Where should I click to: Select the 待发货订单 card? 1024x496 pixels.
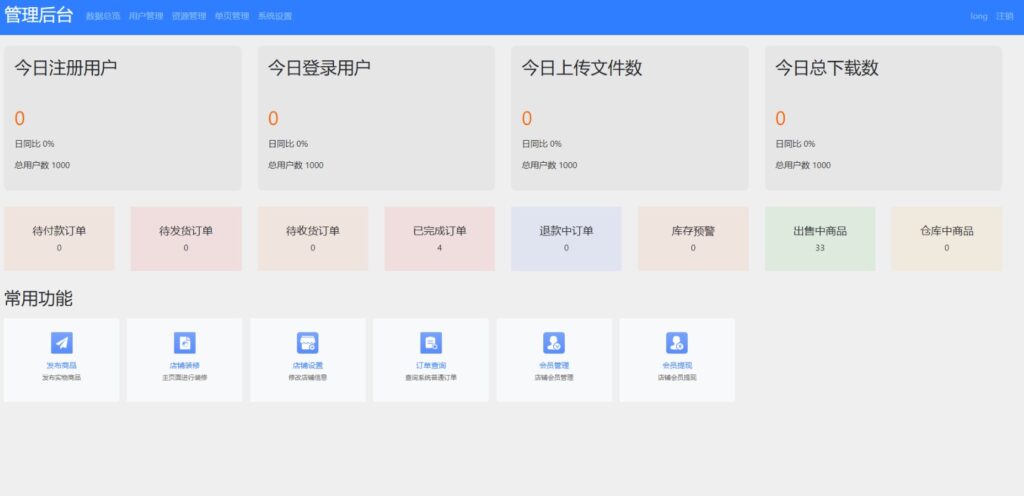[x=186, y=239]
